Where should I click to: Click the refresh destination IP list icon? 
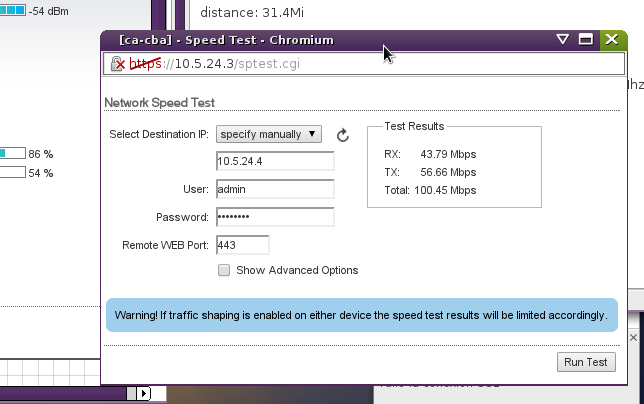click(x=342, y=135)
